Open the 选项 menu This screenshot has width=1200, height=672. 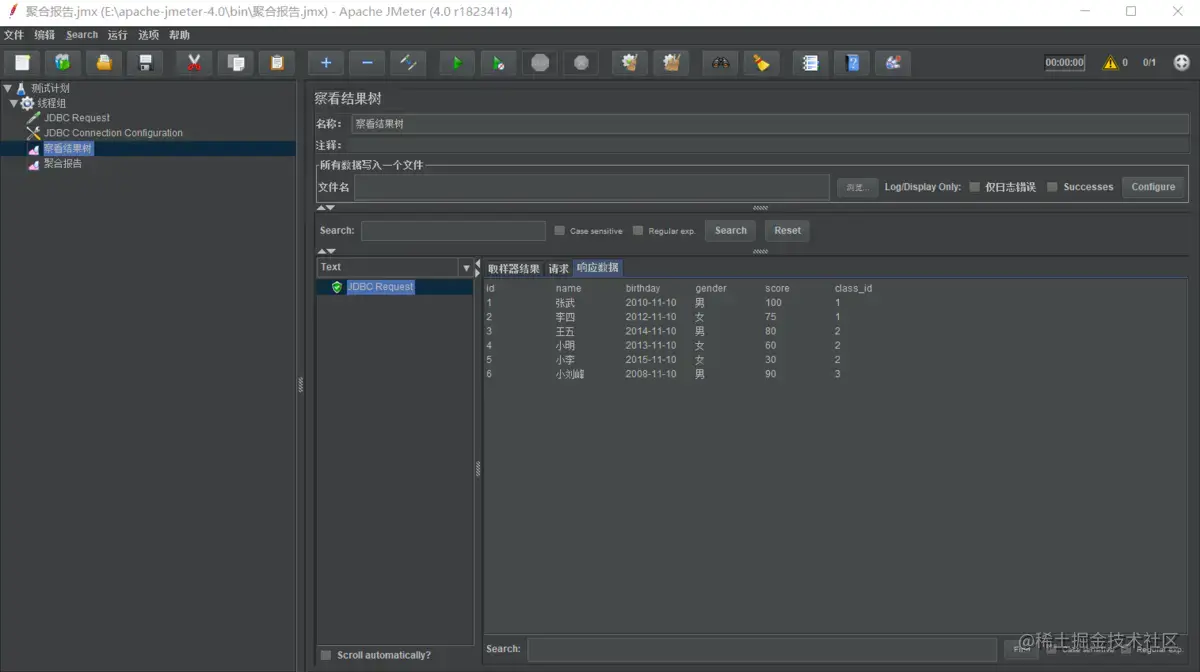coord(149,35)
